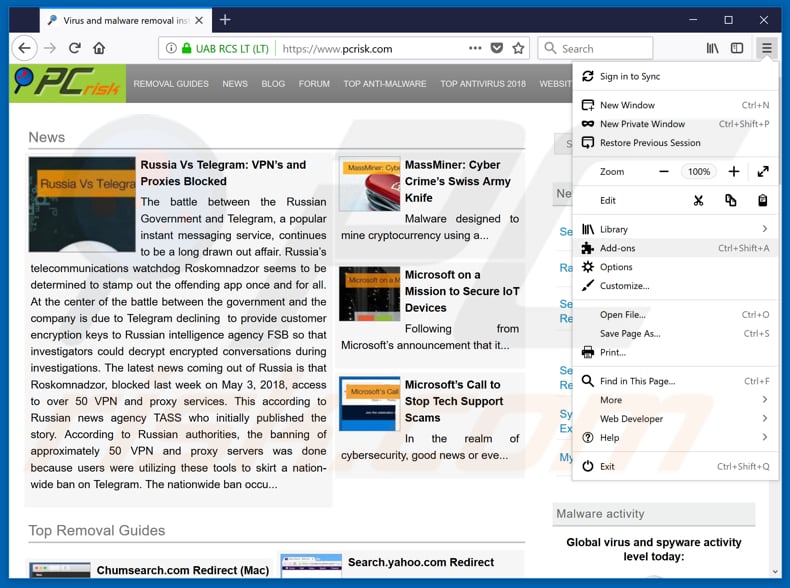
Task: Open Chumsearch.com Redirect (Mac) guide
Action: click(182, 570)
